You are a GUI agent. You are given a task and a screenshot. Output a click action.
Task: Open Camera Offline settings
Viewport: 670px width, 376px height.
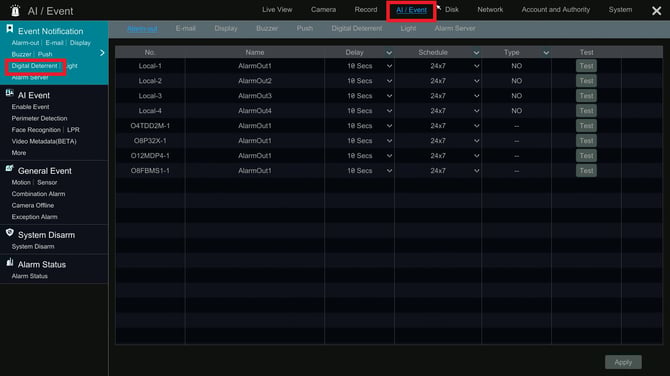32,206
